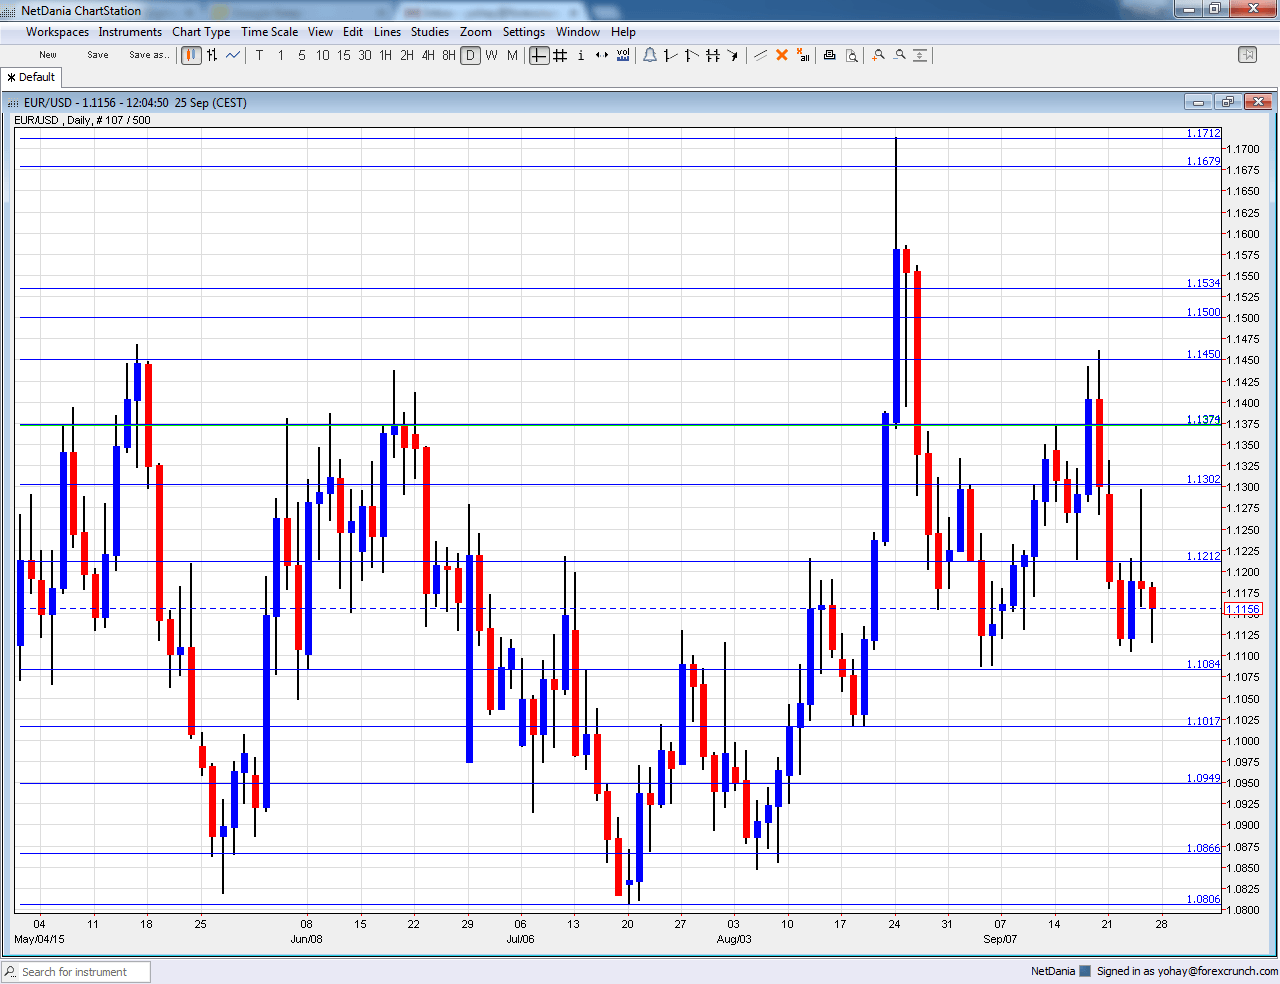Open the Workspaces menu
The height and width of the screenshot is (984, 1280).
57,32
